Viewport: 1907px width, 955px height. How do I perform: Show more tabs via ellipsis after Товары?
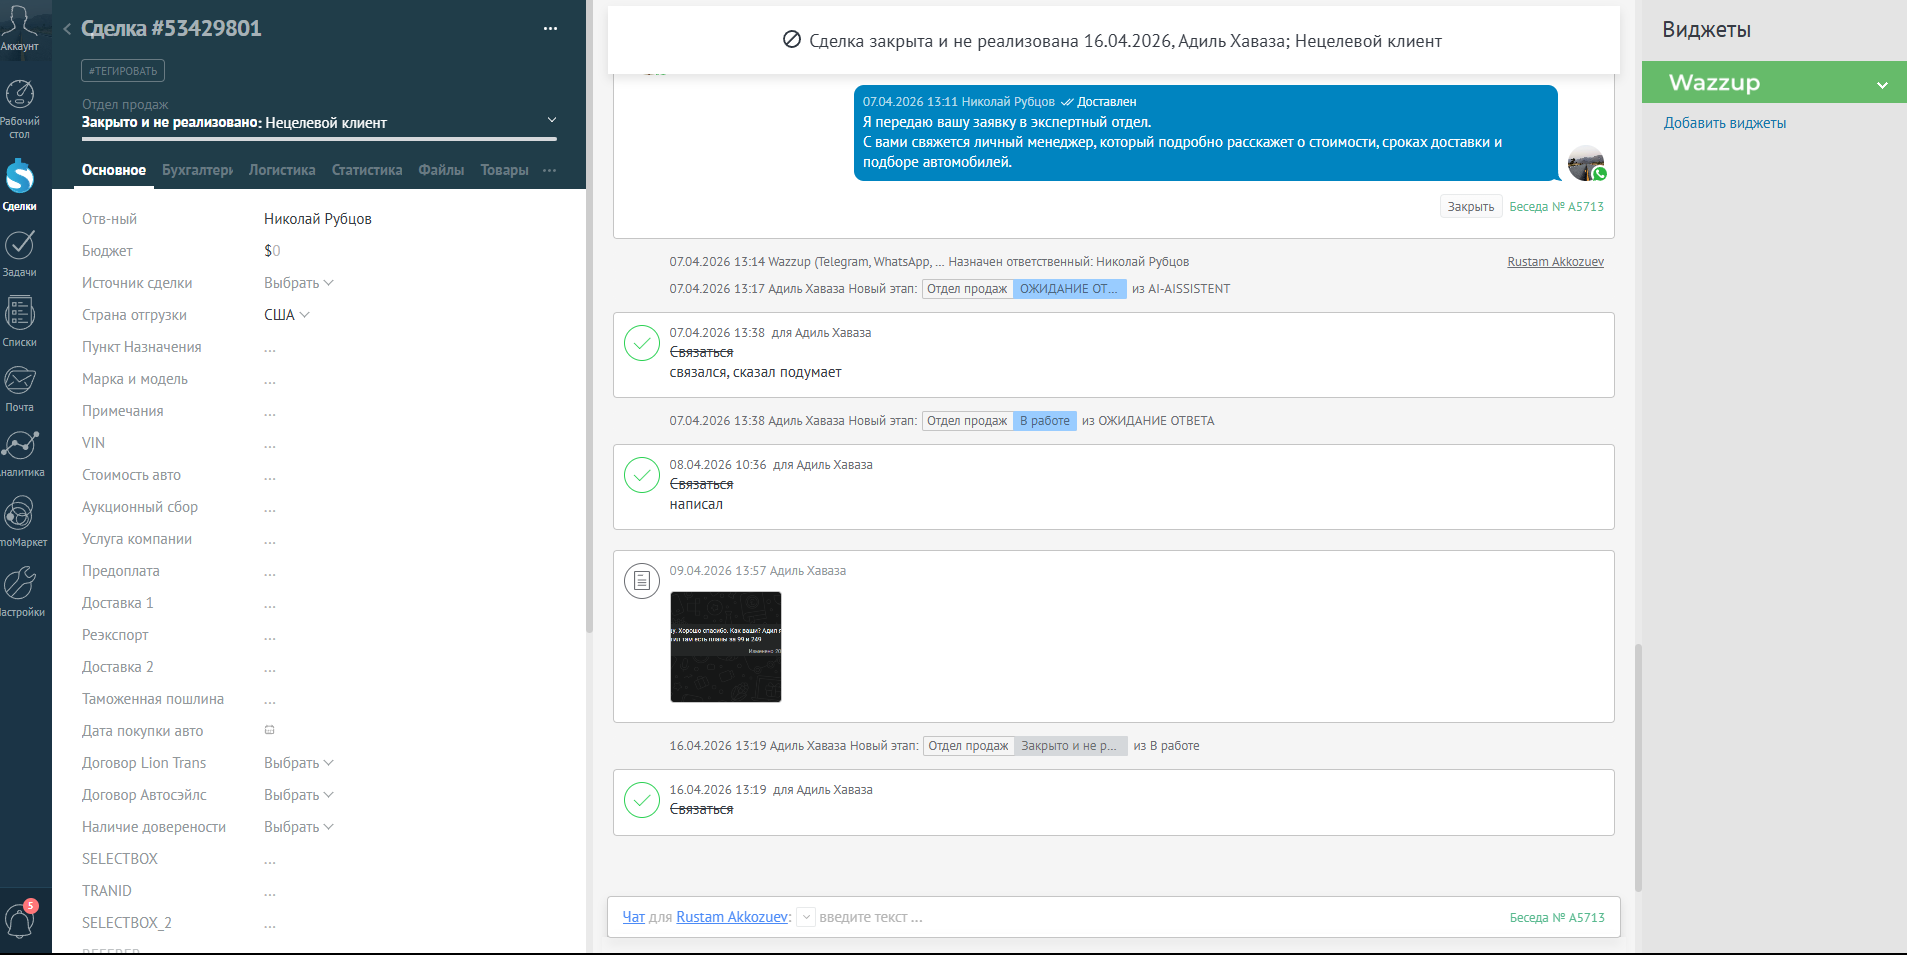[549, 170]
